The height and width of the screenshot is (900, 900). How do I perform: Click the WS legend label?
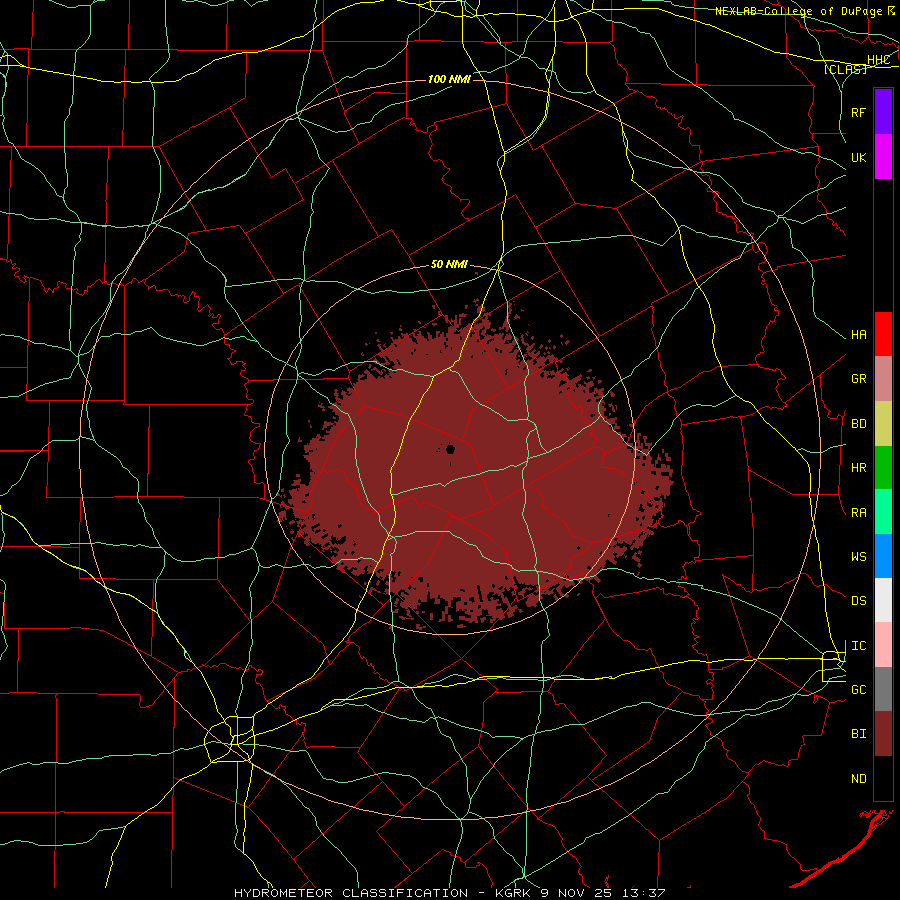click(858, 557)
